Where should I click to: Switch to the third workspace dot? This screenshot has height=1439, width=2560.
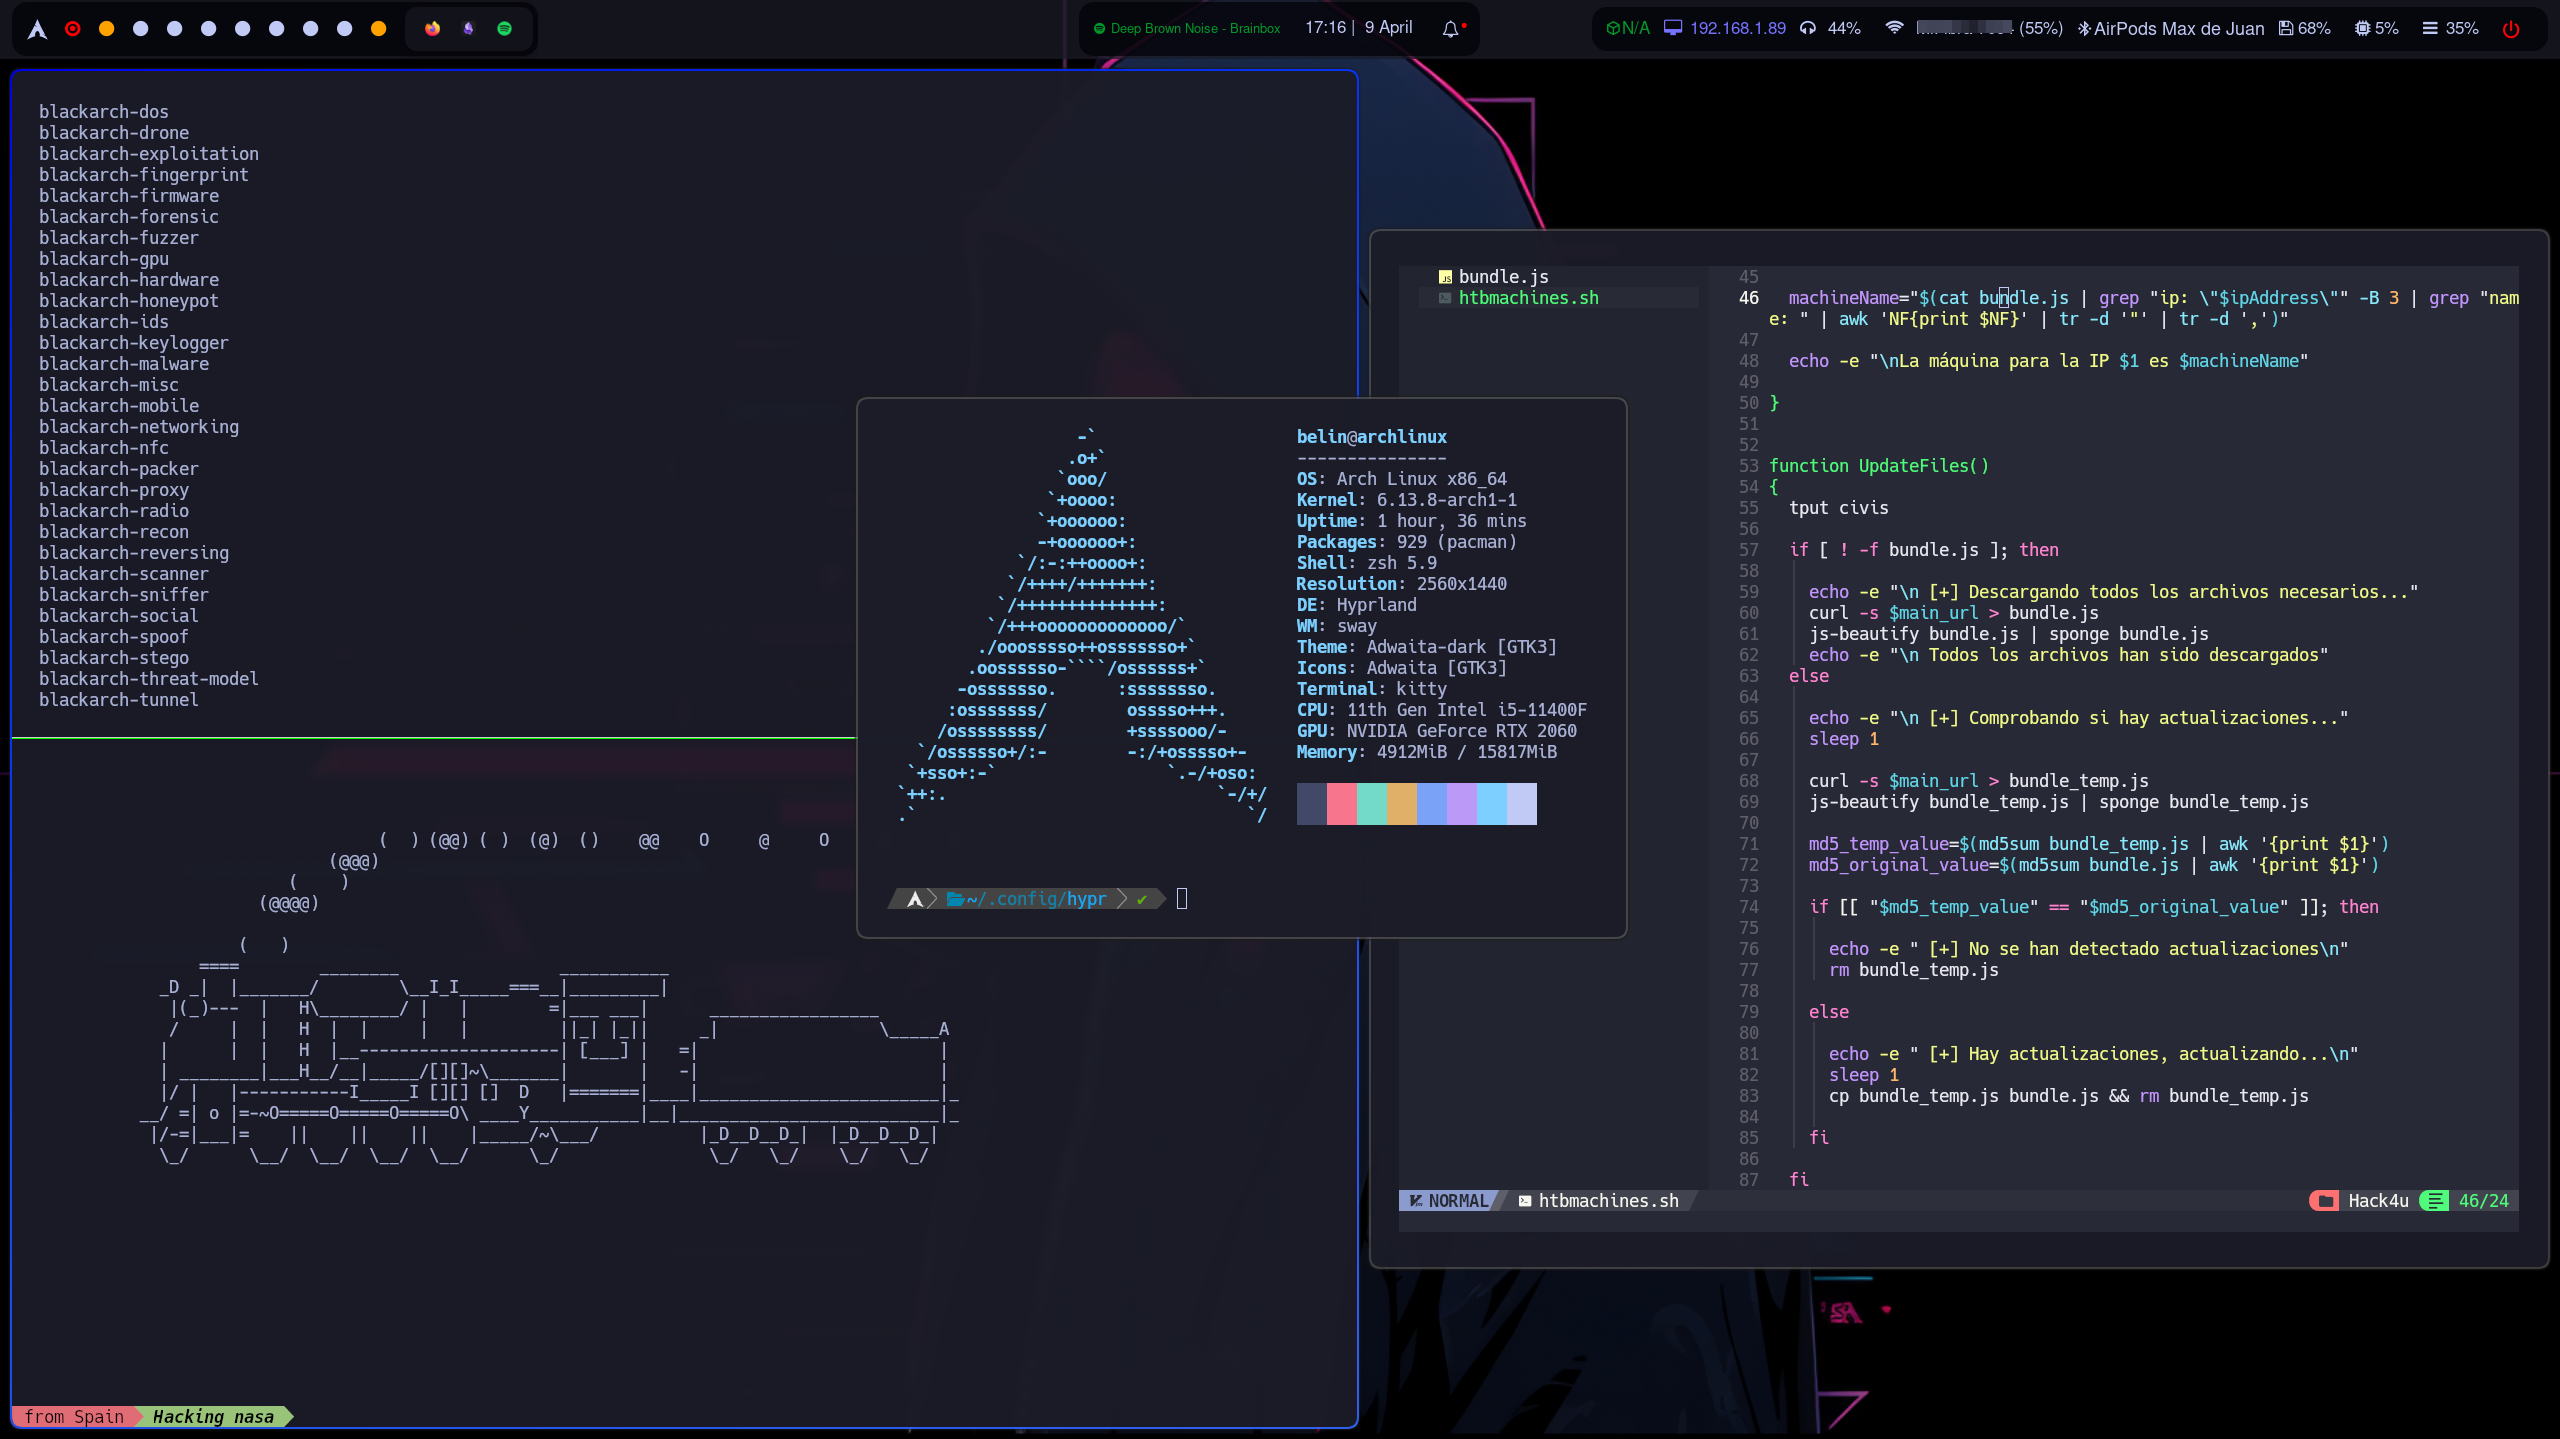(140, 29)
